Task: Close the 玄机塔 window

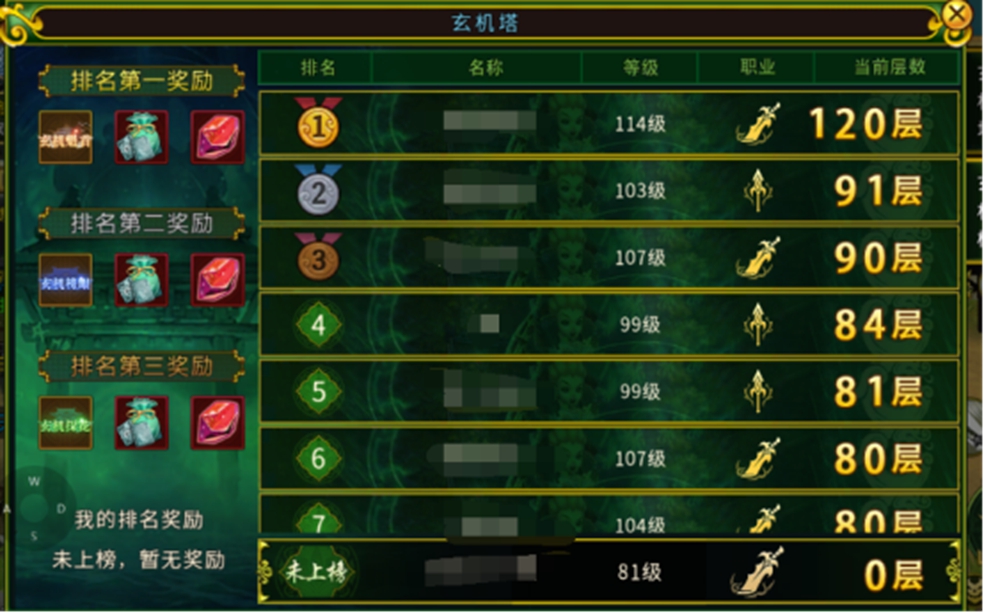Action: [956, 13]
